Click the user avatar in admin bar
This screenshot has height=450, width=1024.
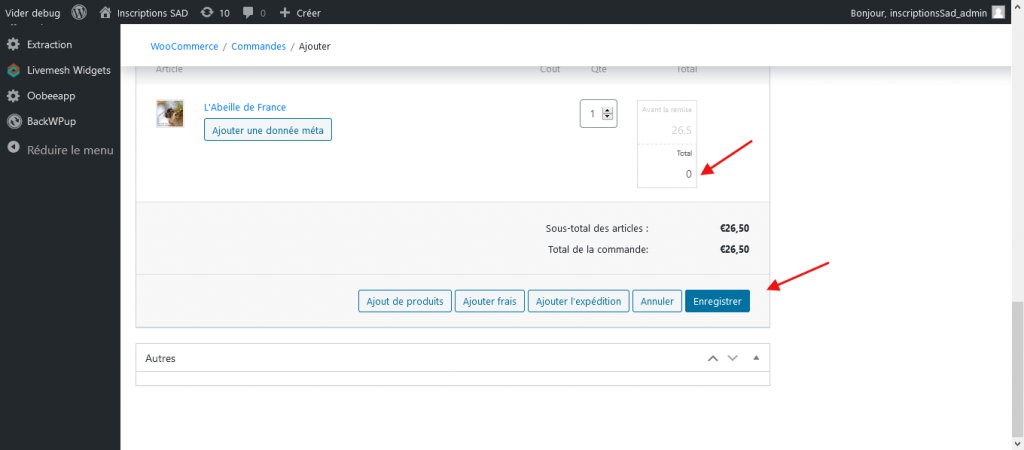pos(998,12)
